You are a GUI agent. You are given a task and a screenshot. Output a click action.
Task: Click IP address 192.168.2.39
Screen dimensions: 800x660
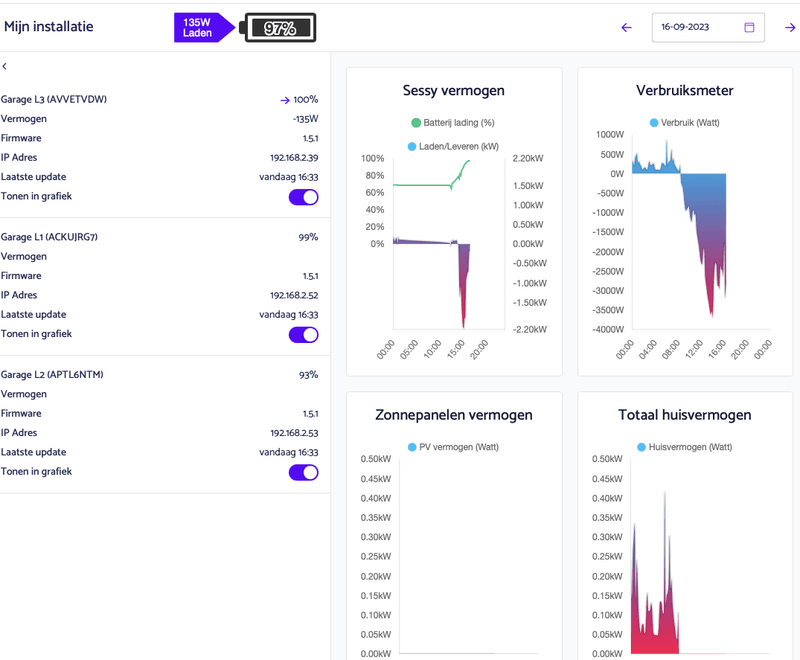(294, 158)
